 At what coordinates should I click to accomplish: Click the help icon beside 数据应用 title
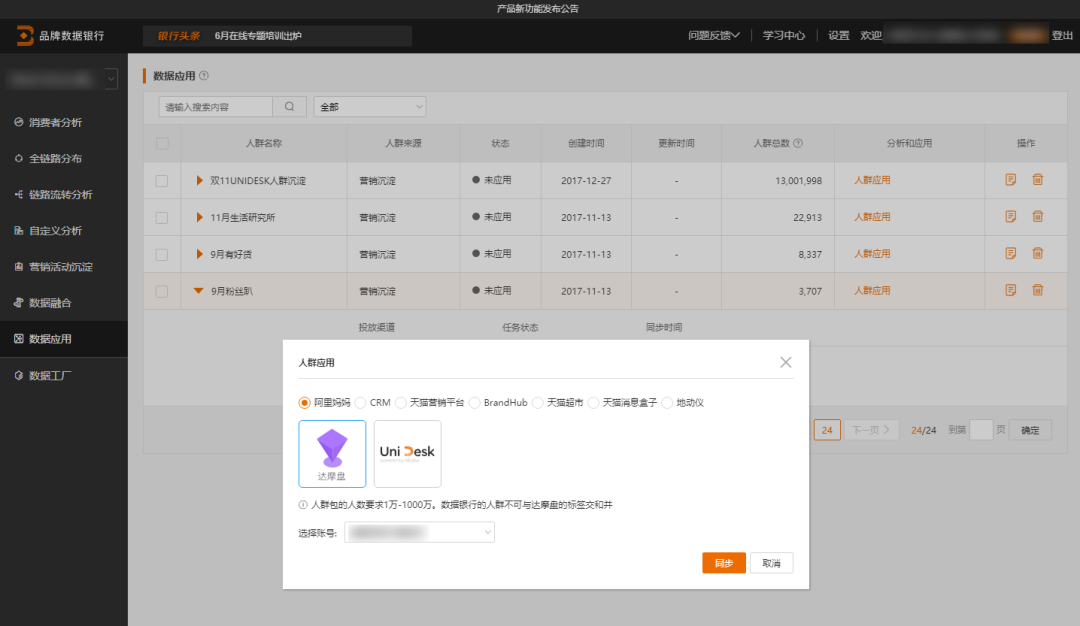(204, 76)
